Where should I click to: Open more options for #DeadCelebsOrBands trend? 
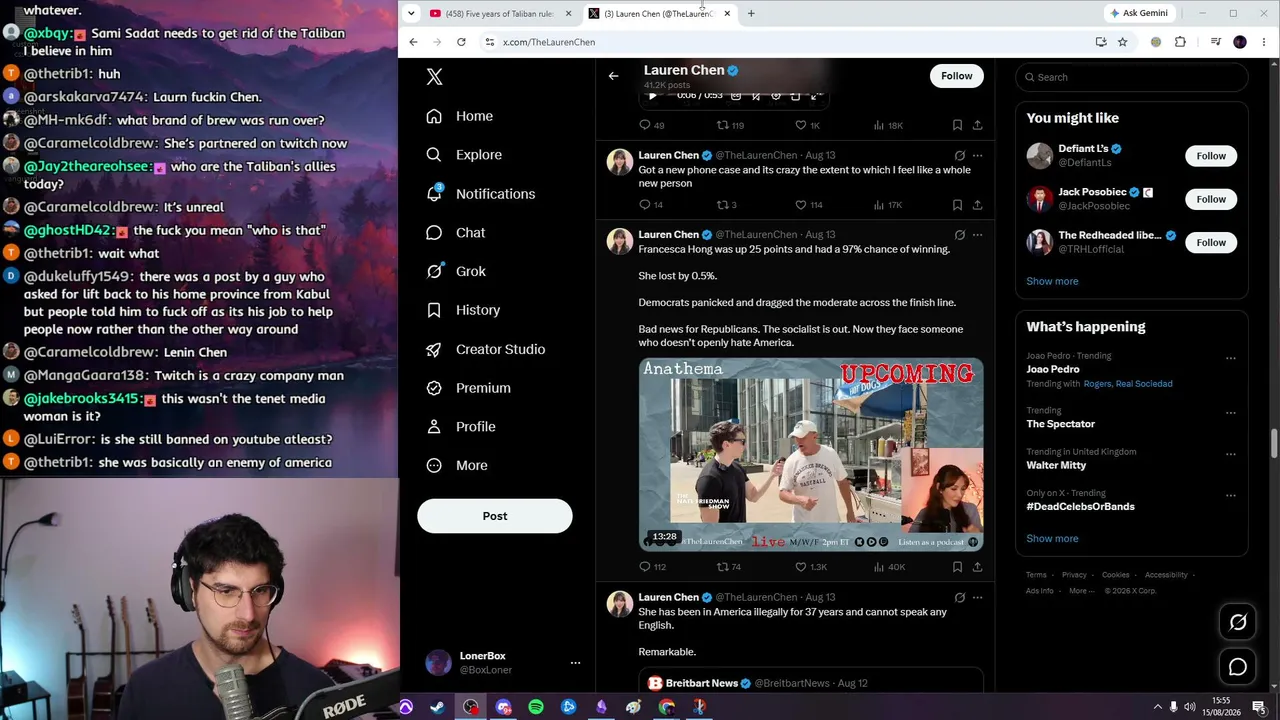[1231, 495]
